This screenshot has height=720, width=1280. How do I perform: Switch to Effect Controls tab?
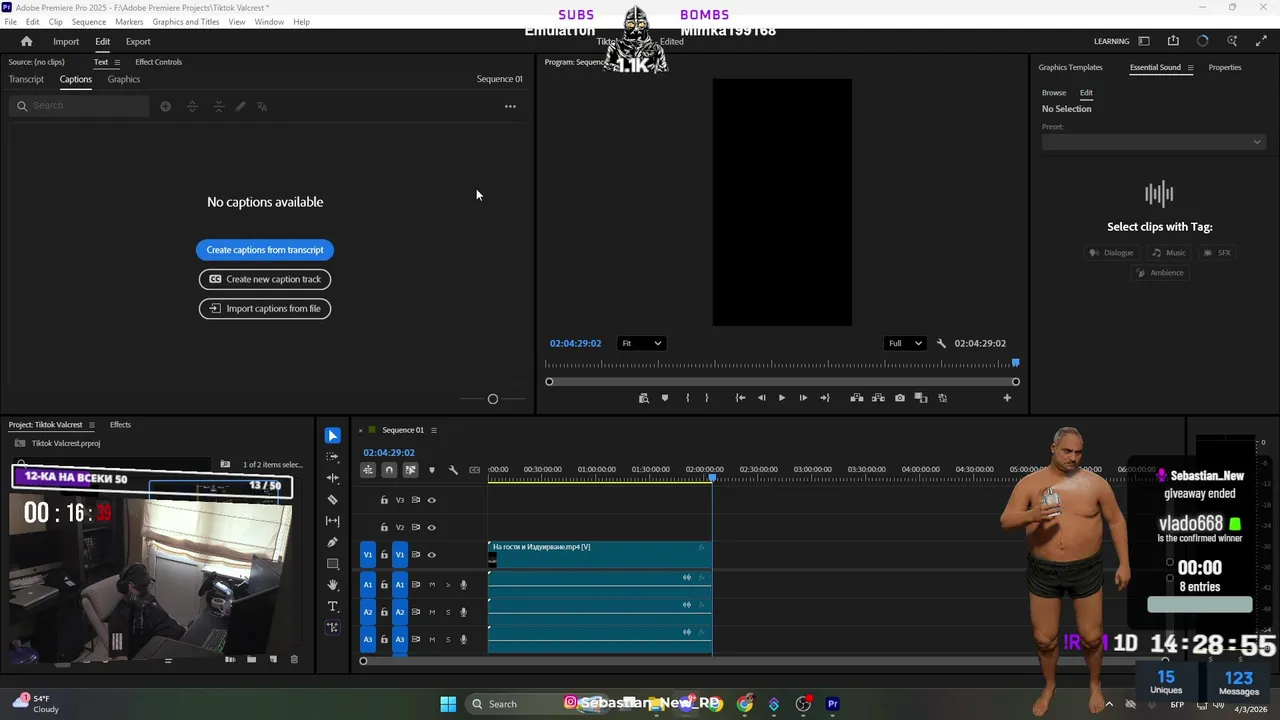pyautogui.click(x=158, y=62)
